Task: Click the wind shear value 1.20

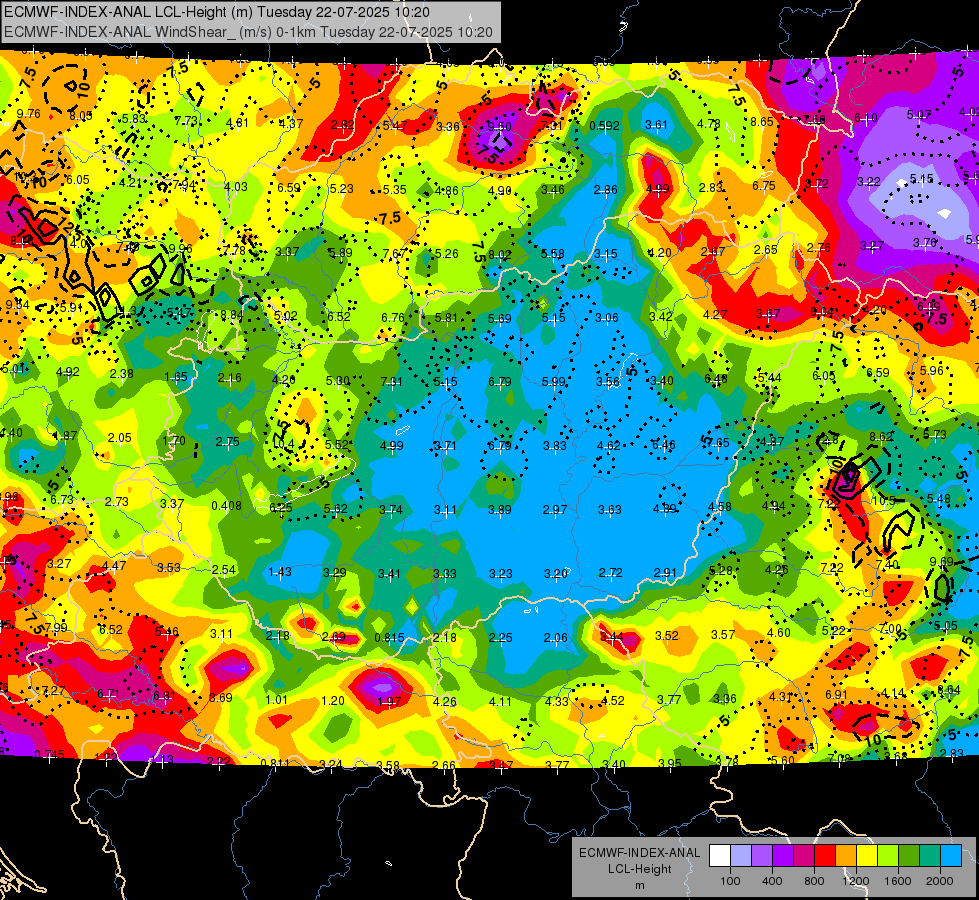Action: 333,701
